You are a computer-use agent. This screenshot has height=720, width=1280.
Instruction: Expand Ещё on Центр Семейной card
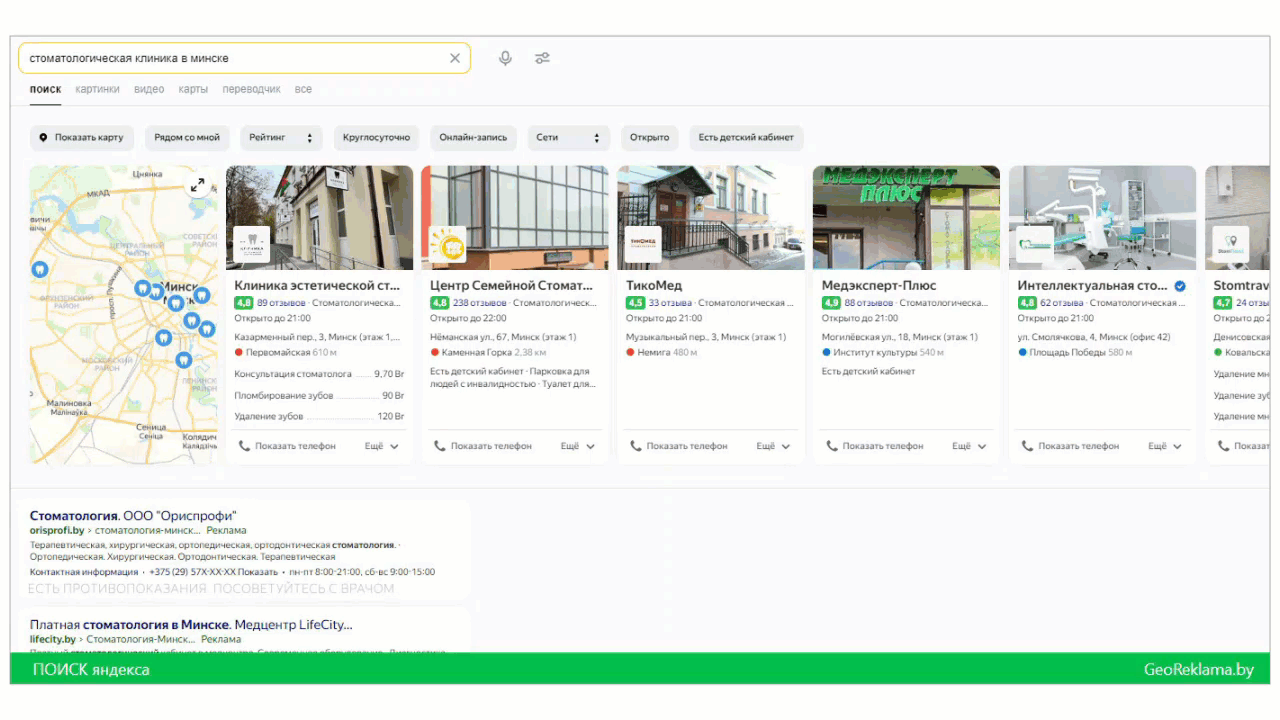pyautogui.click(x=578, y=446)
